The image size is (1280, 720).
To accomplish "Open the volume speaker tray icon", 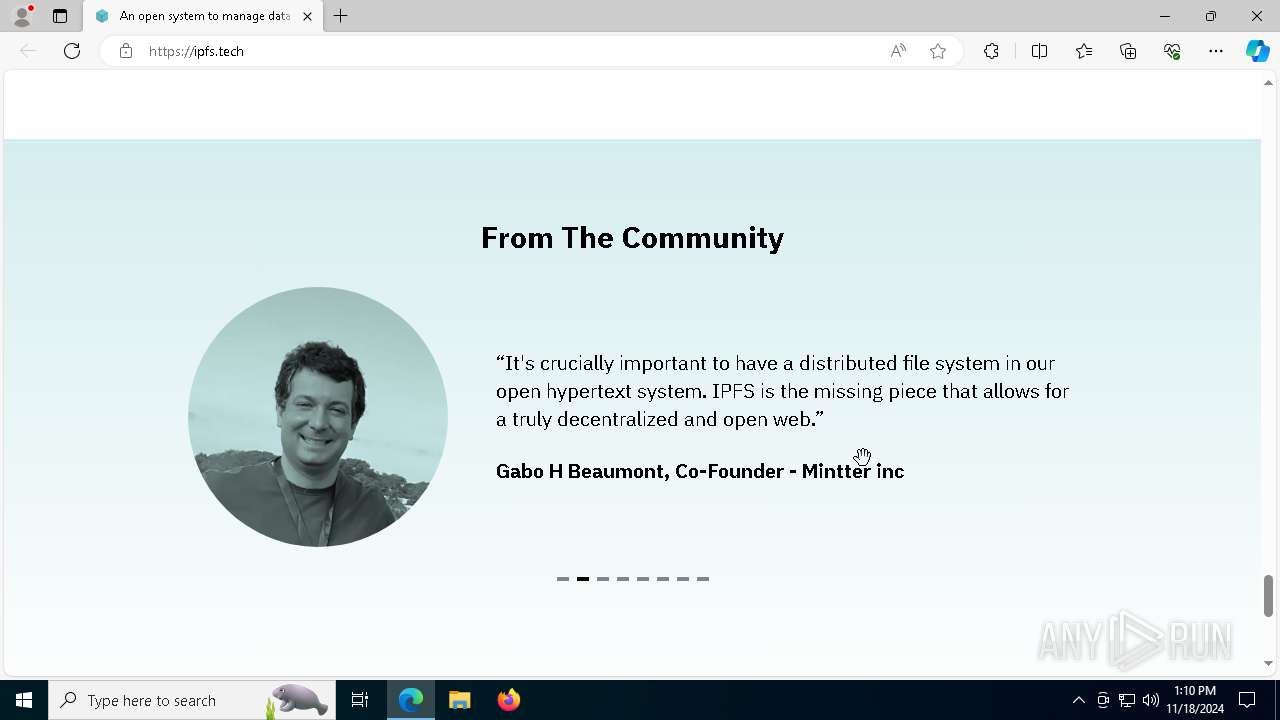I will 1151,700.
